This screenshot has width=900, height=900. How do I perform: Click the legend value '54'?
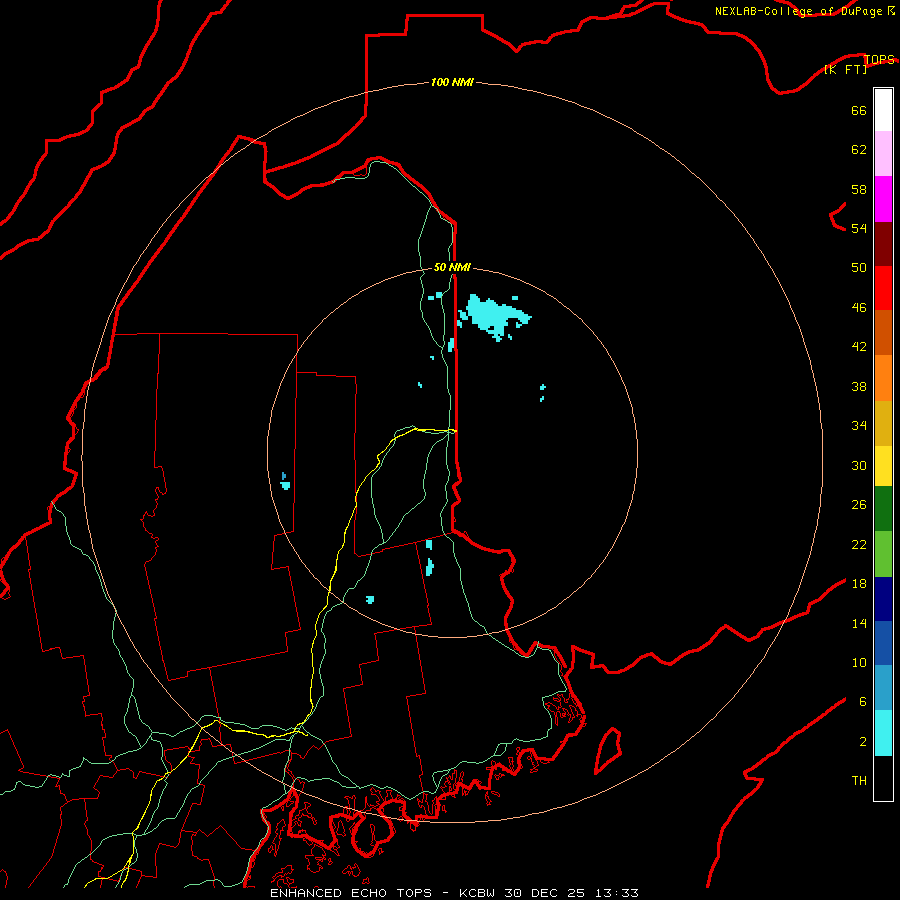[x=859, y=228]
